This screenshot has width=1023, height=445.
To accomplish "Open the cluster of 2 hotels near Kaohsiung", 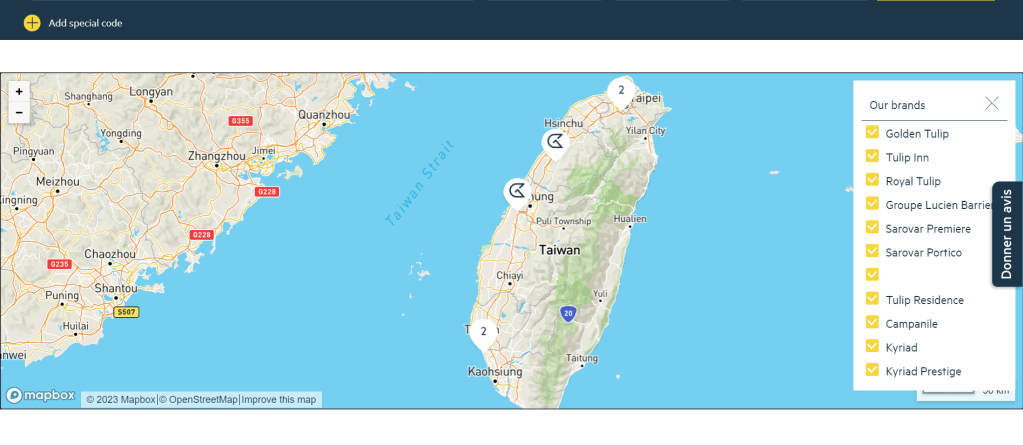I will pyautogui.click(x=483, y=332).
